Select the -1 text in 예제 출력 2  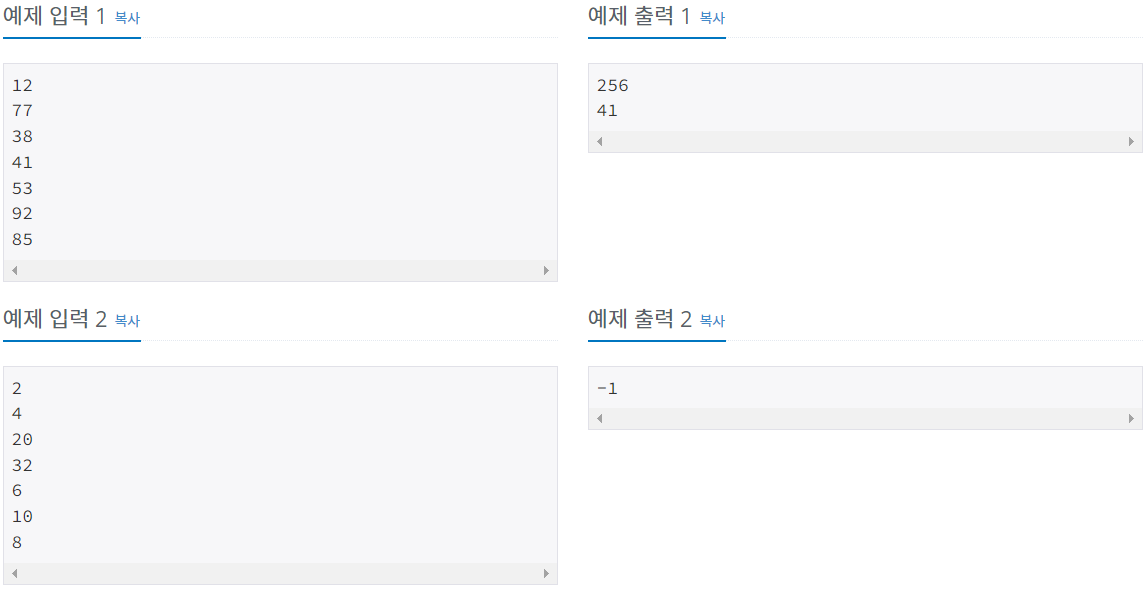tap(606, 387)
